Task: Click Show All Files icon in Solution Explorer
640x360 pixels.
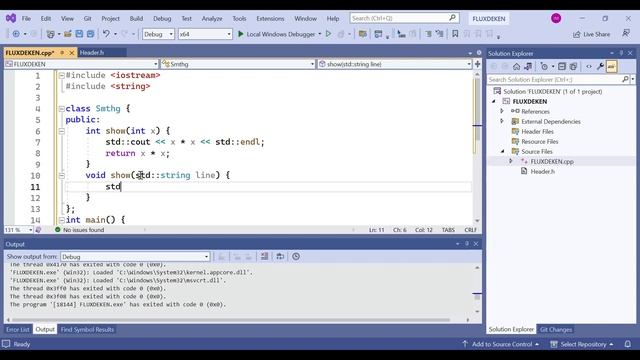Action: 573,67
